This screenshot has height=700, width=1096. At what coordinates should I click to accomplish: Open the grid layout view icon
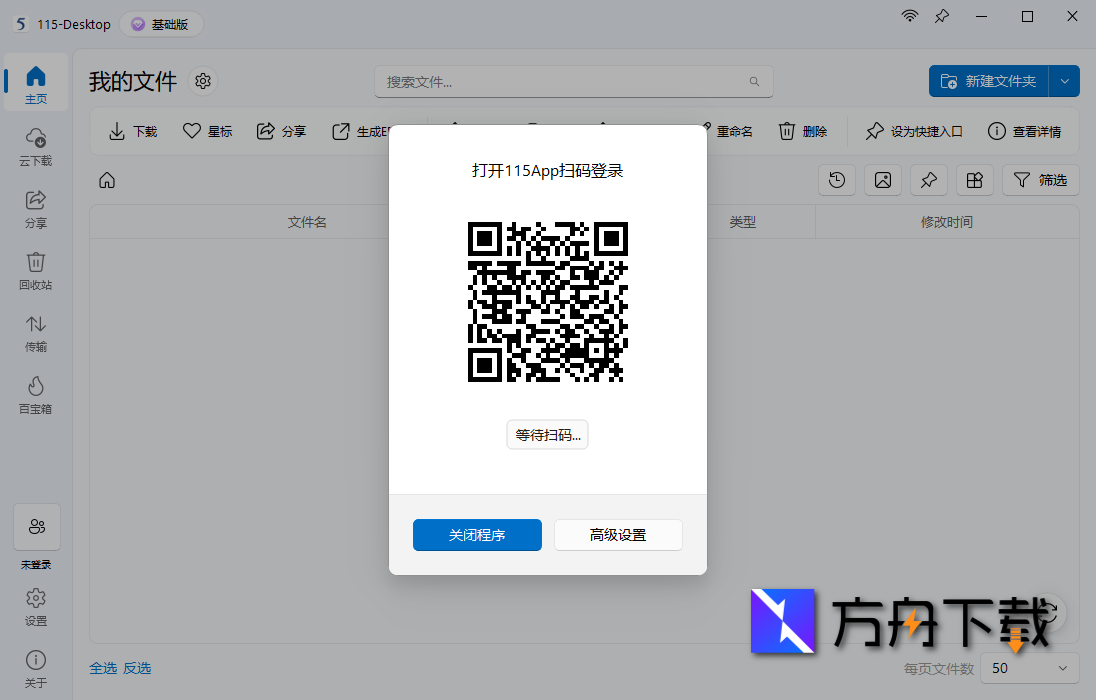[x=974, y=180]
